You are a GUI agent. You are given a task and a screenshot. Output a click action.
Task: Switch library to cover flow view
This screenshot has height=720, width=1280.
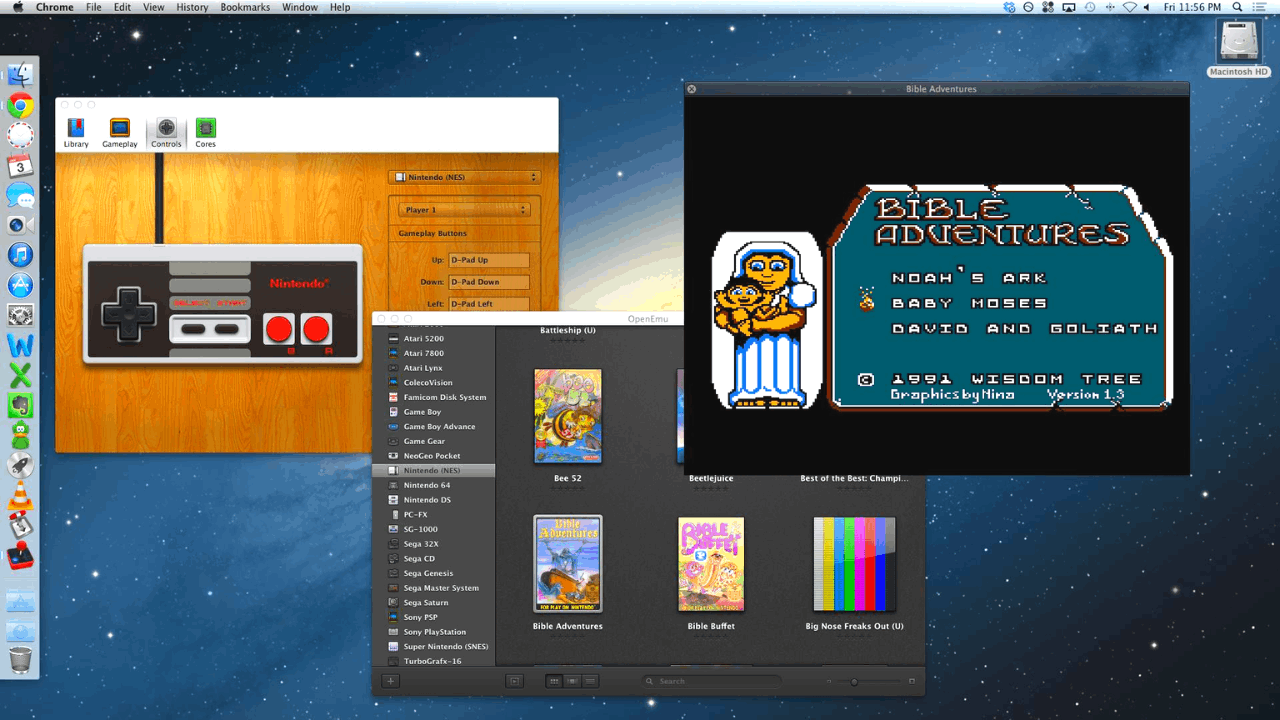572,681
